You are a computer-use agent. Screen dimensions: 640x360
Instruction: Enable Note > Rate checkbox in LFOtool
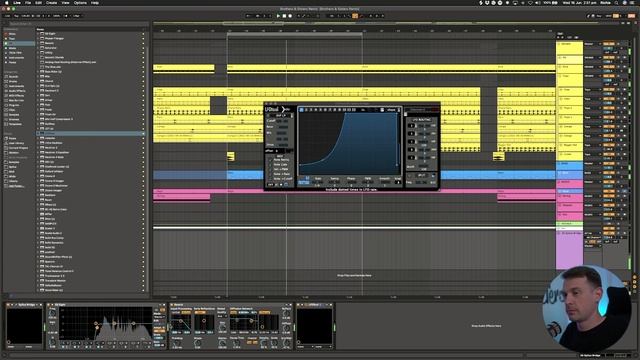click(270, 174)
